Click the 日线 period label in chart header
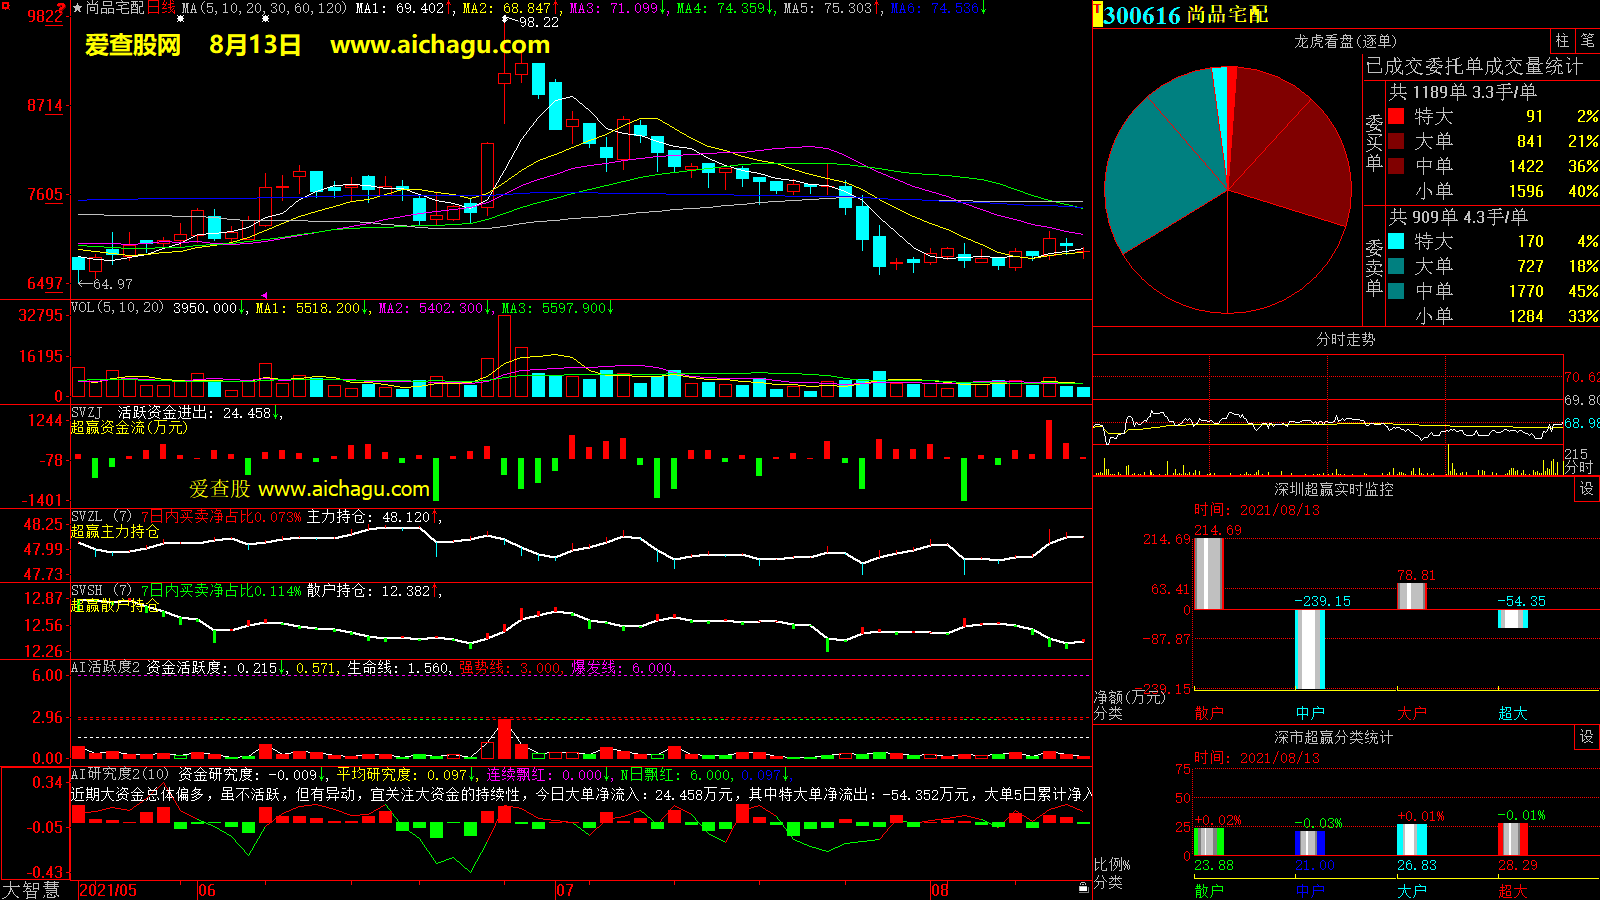The width and height of the screenshot is (1600, 900). coord(161,8)
